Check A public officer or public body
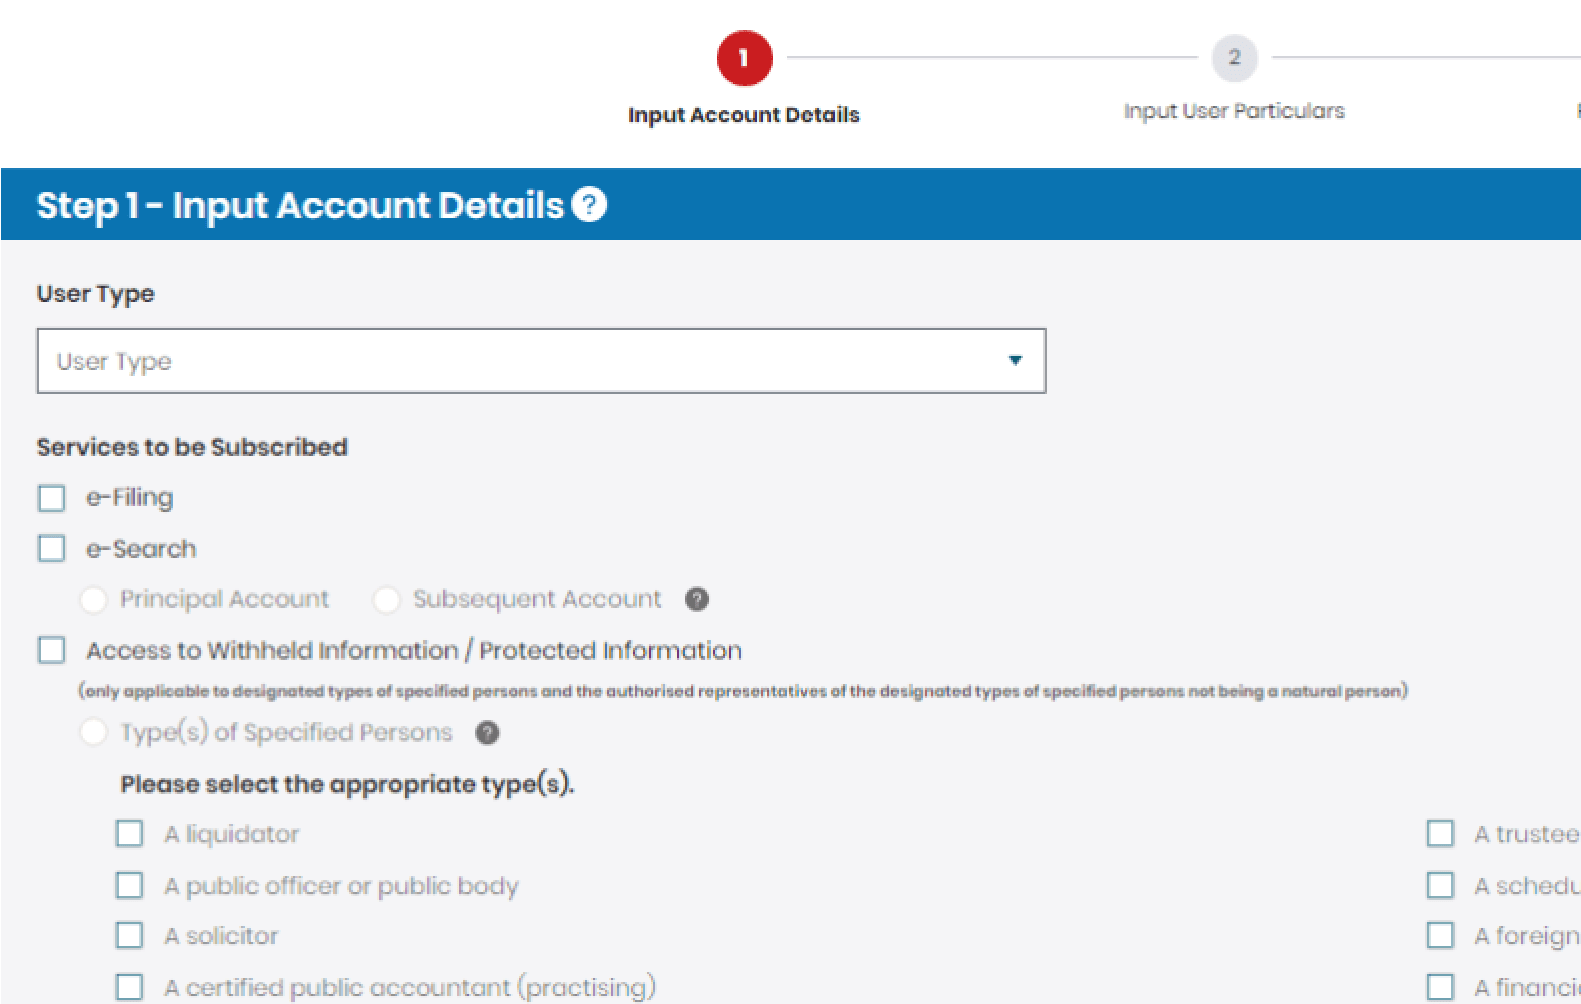Viewport: 1581px width, 1004px height. (x=130, y=886)
